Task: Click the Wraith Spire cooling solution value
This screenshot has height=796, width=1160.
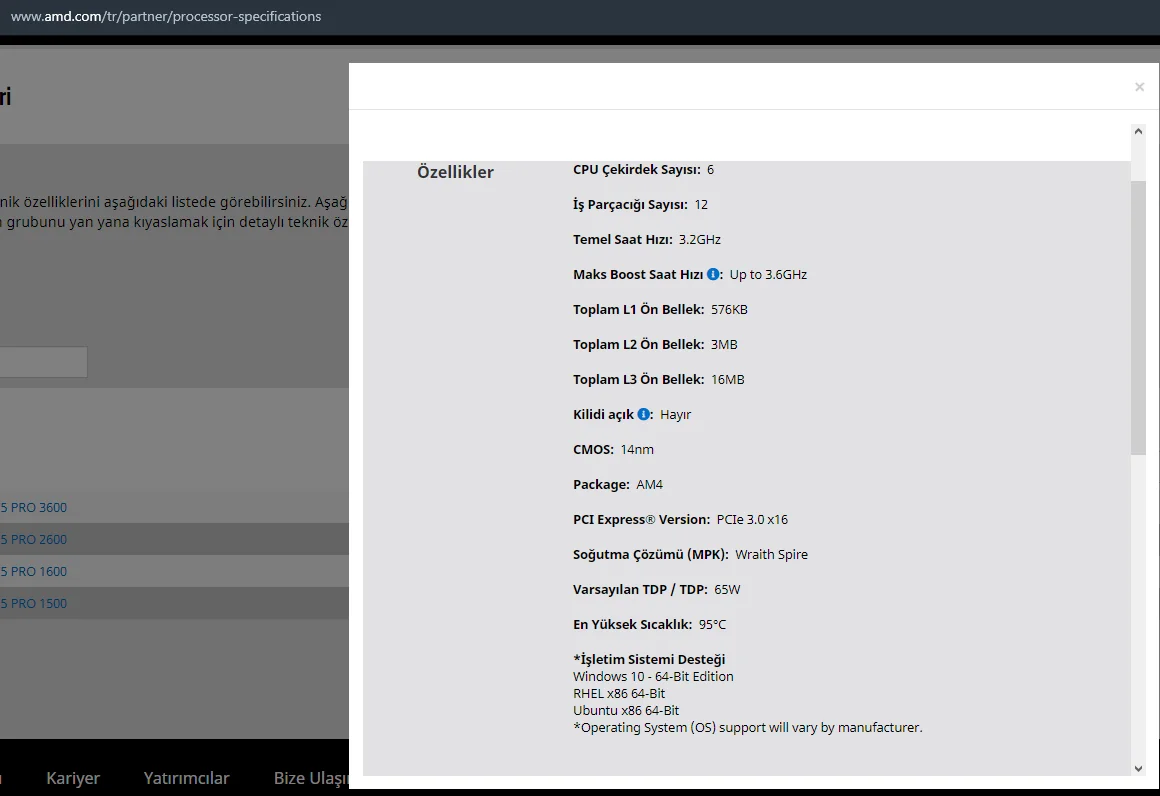Action: pos(771,554)
